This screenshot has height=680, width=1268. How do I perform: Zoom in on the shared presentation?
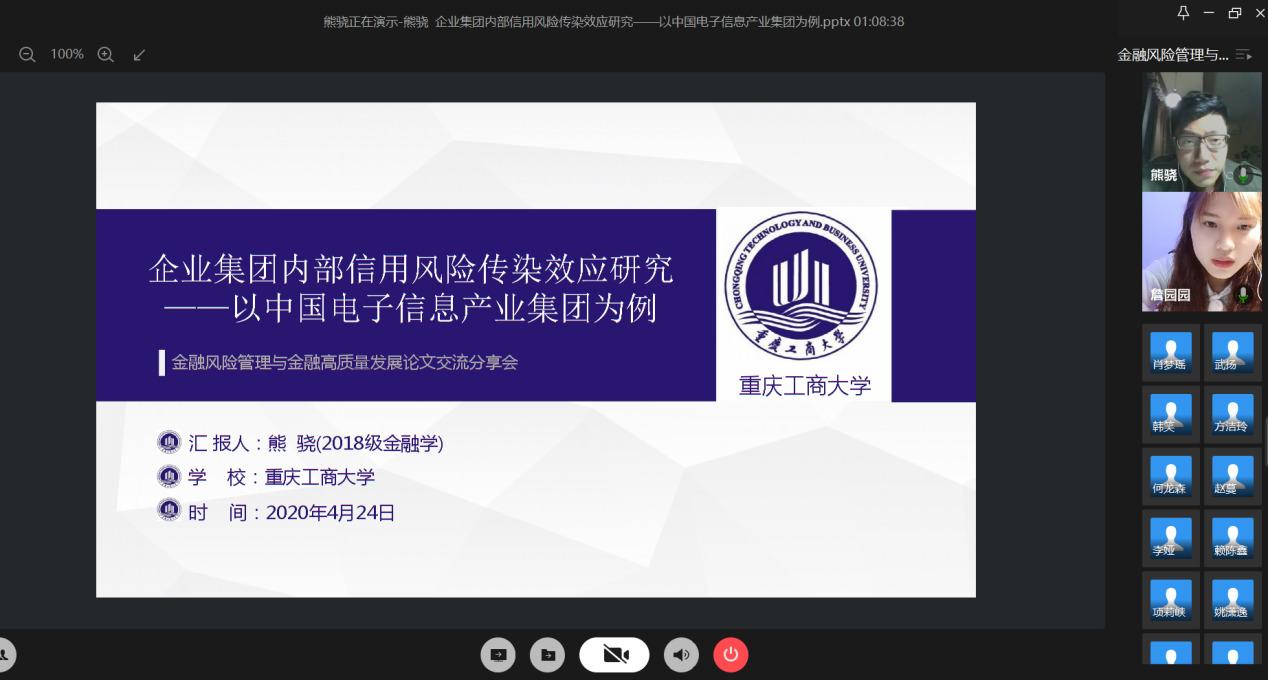tap(105, 54)
